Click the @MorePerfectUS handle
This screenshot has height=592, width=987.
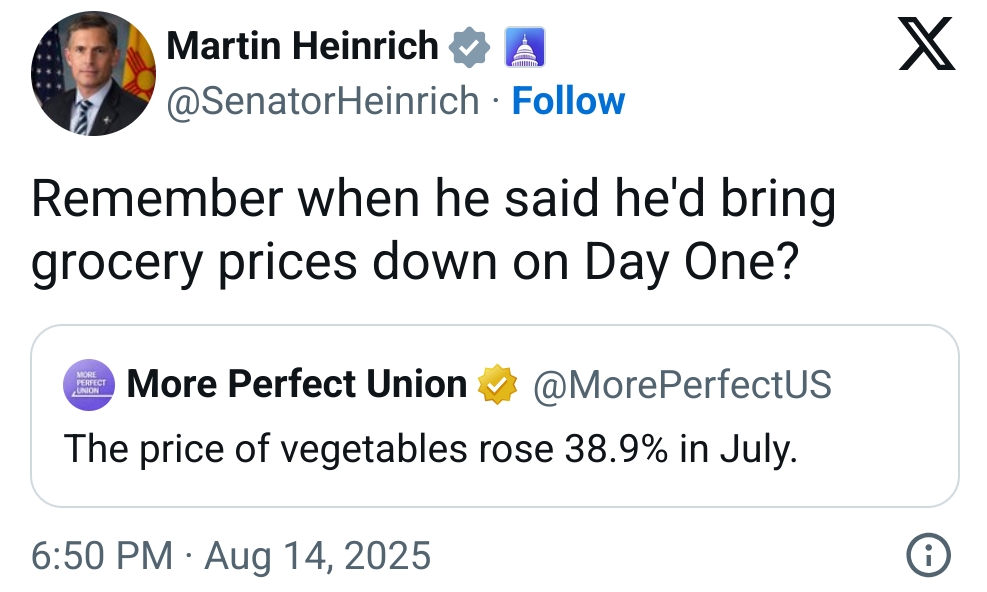click(683, 384)
